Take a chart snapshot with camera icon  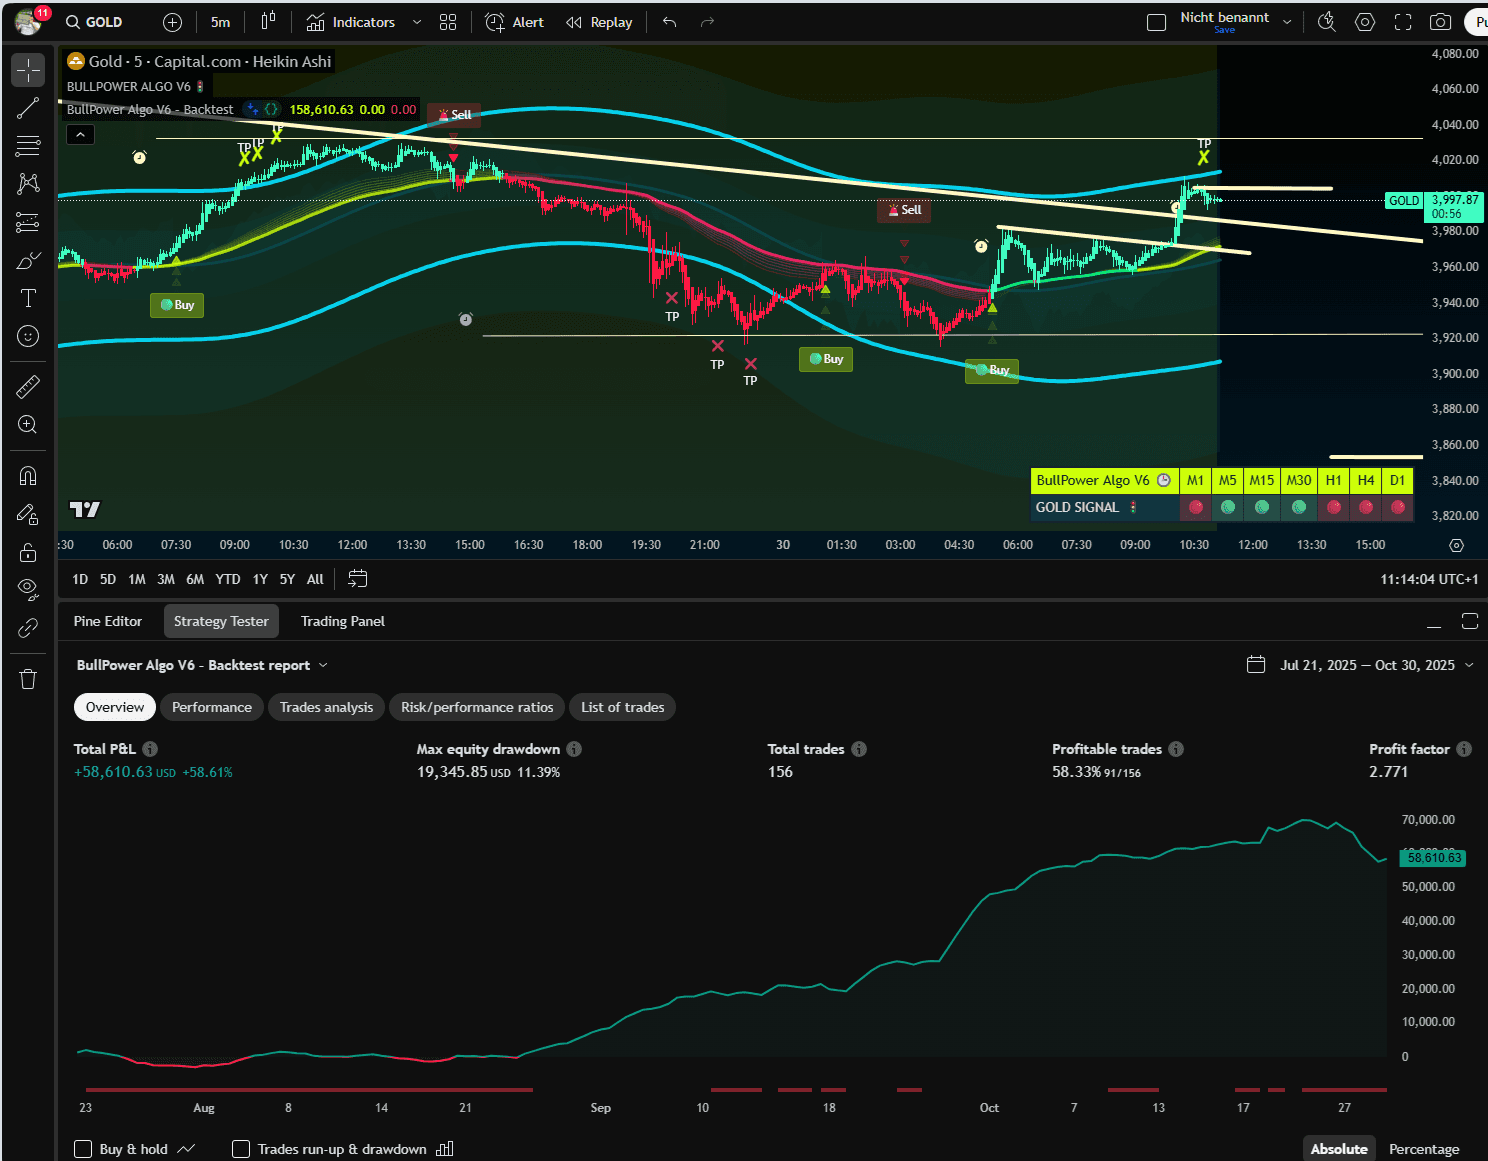click(1441, 22)
